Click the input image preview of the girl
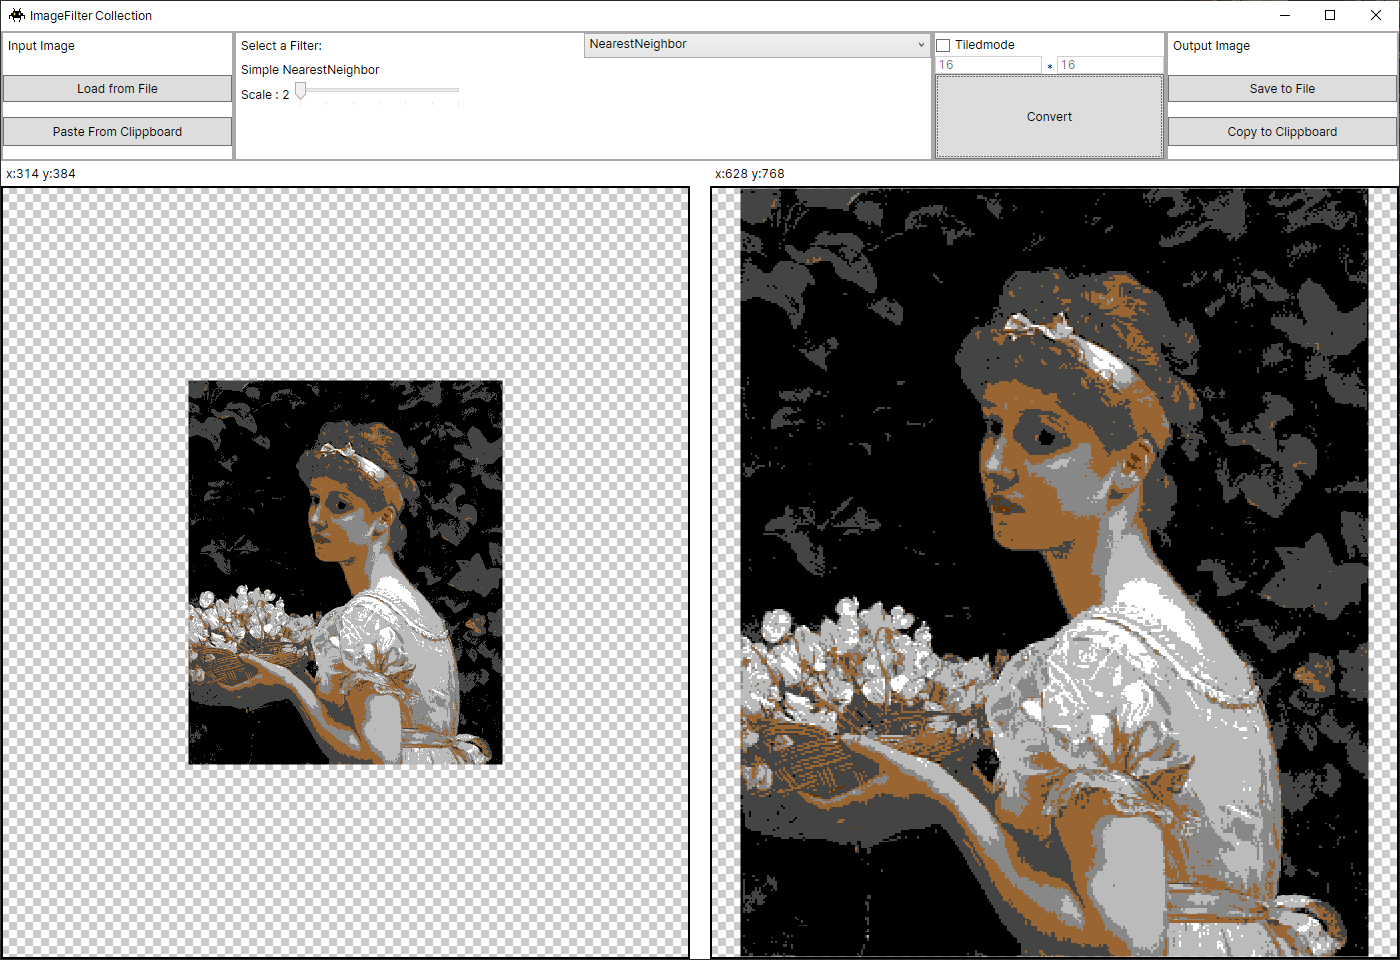Viewport: 1400px width, 960px height. (344, 570)
